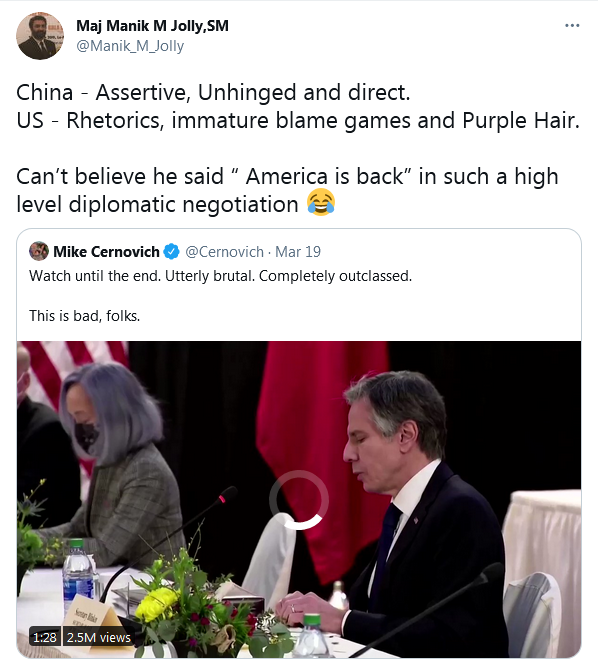Open the @Manik_M_Jolly handle link

[130, 46]
